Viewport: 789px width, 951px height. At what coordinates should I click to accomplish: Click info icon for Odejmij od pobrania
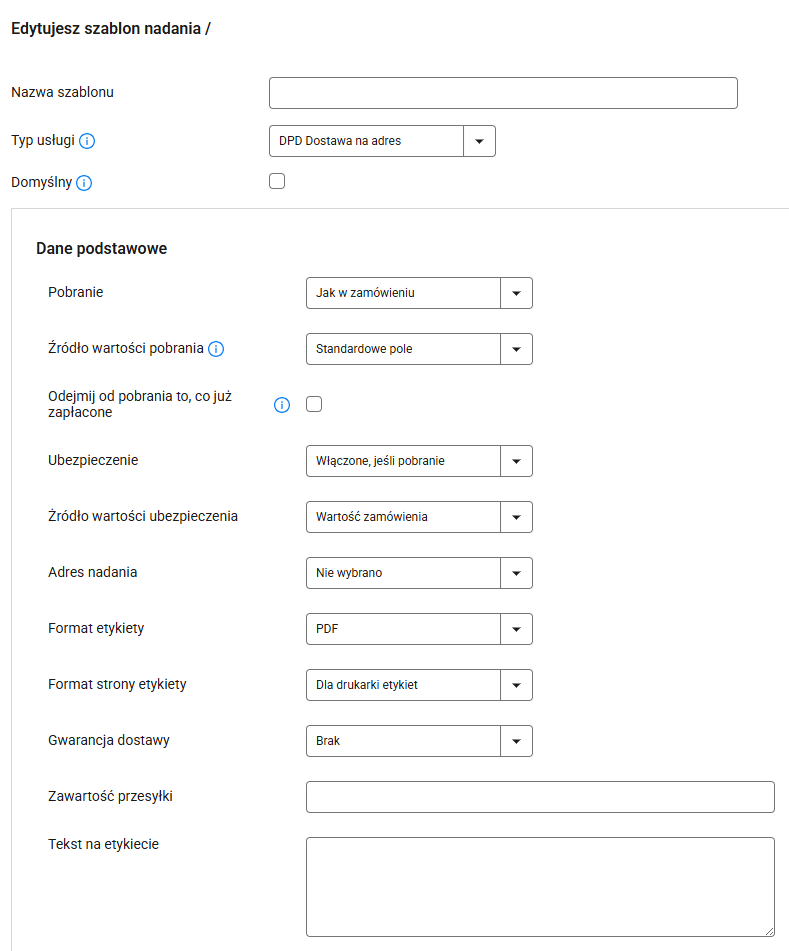click(x=282, y=405)
